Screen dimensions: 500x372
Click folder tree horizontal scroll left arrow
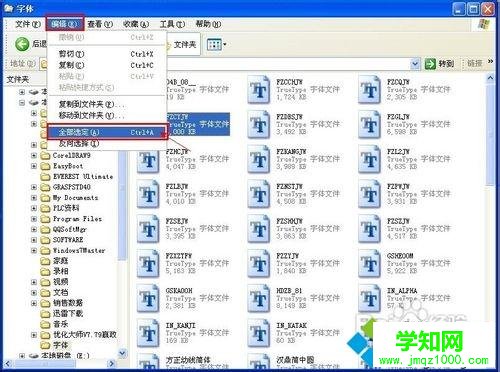click(x=7, y=364)
